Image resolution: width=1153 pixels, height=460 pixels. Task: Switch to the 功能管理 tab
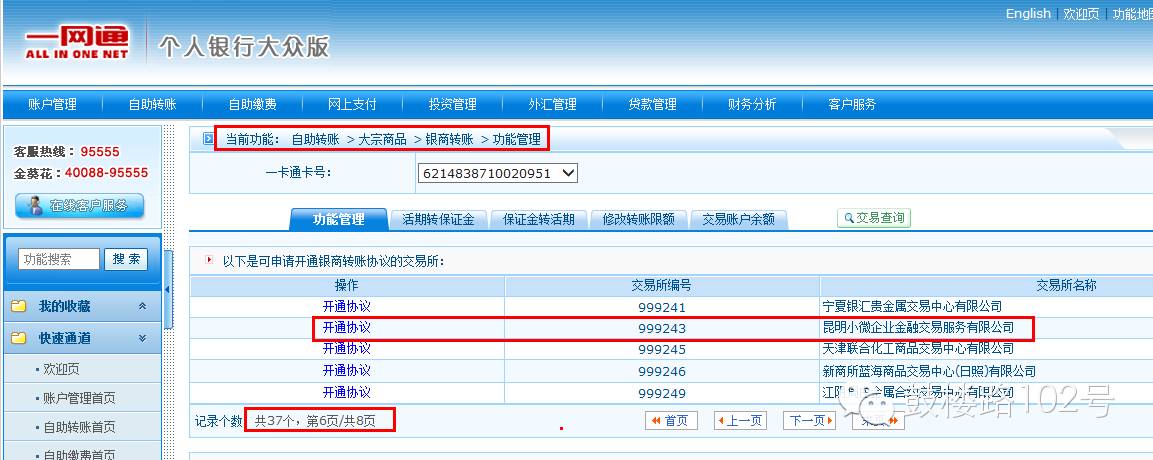pyautogui.click(x=338, y=219)
